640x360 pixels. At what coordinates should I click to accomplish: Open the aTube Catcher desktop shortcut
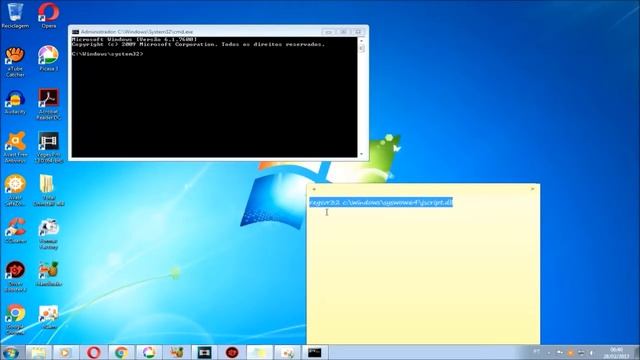point(16,62)
